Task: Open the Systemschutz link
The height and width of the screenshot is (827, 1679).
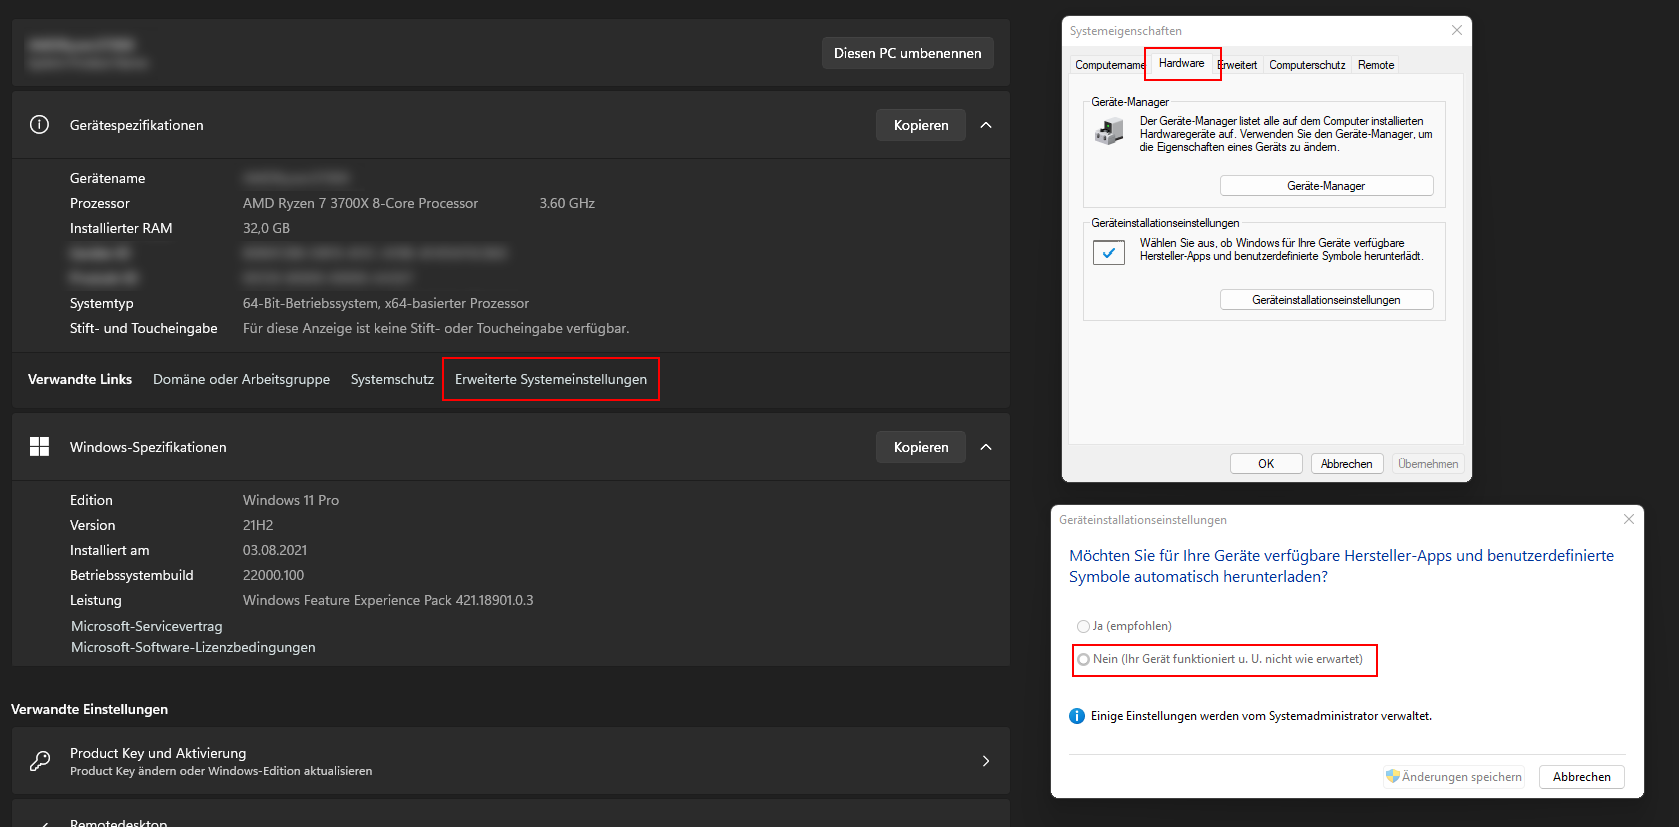Action: tap(392, 379)
